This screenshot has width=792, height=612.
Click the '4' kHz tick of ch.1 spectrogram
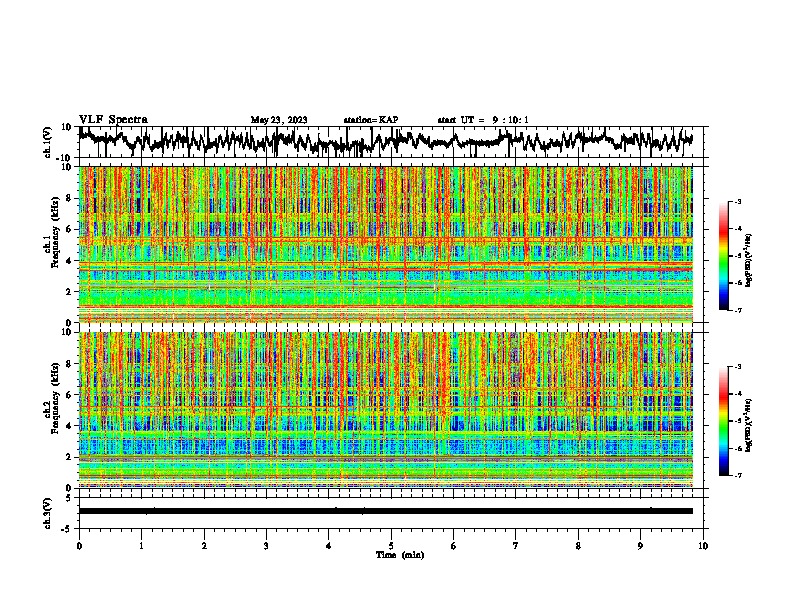(70, 261)
